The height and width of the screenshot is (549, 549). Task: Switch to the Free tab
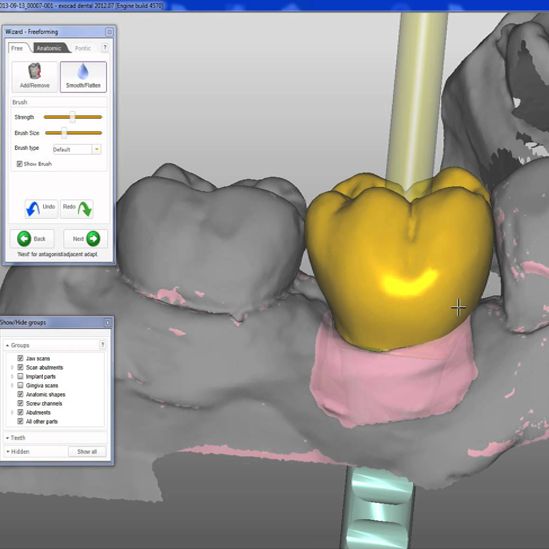[x=17, y=48]
